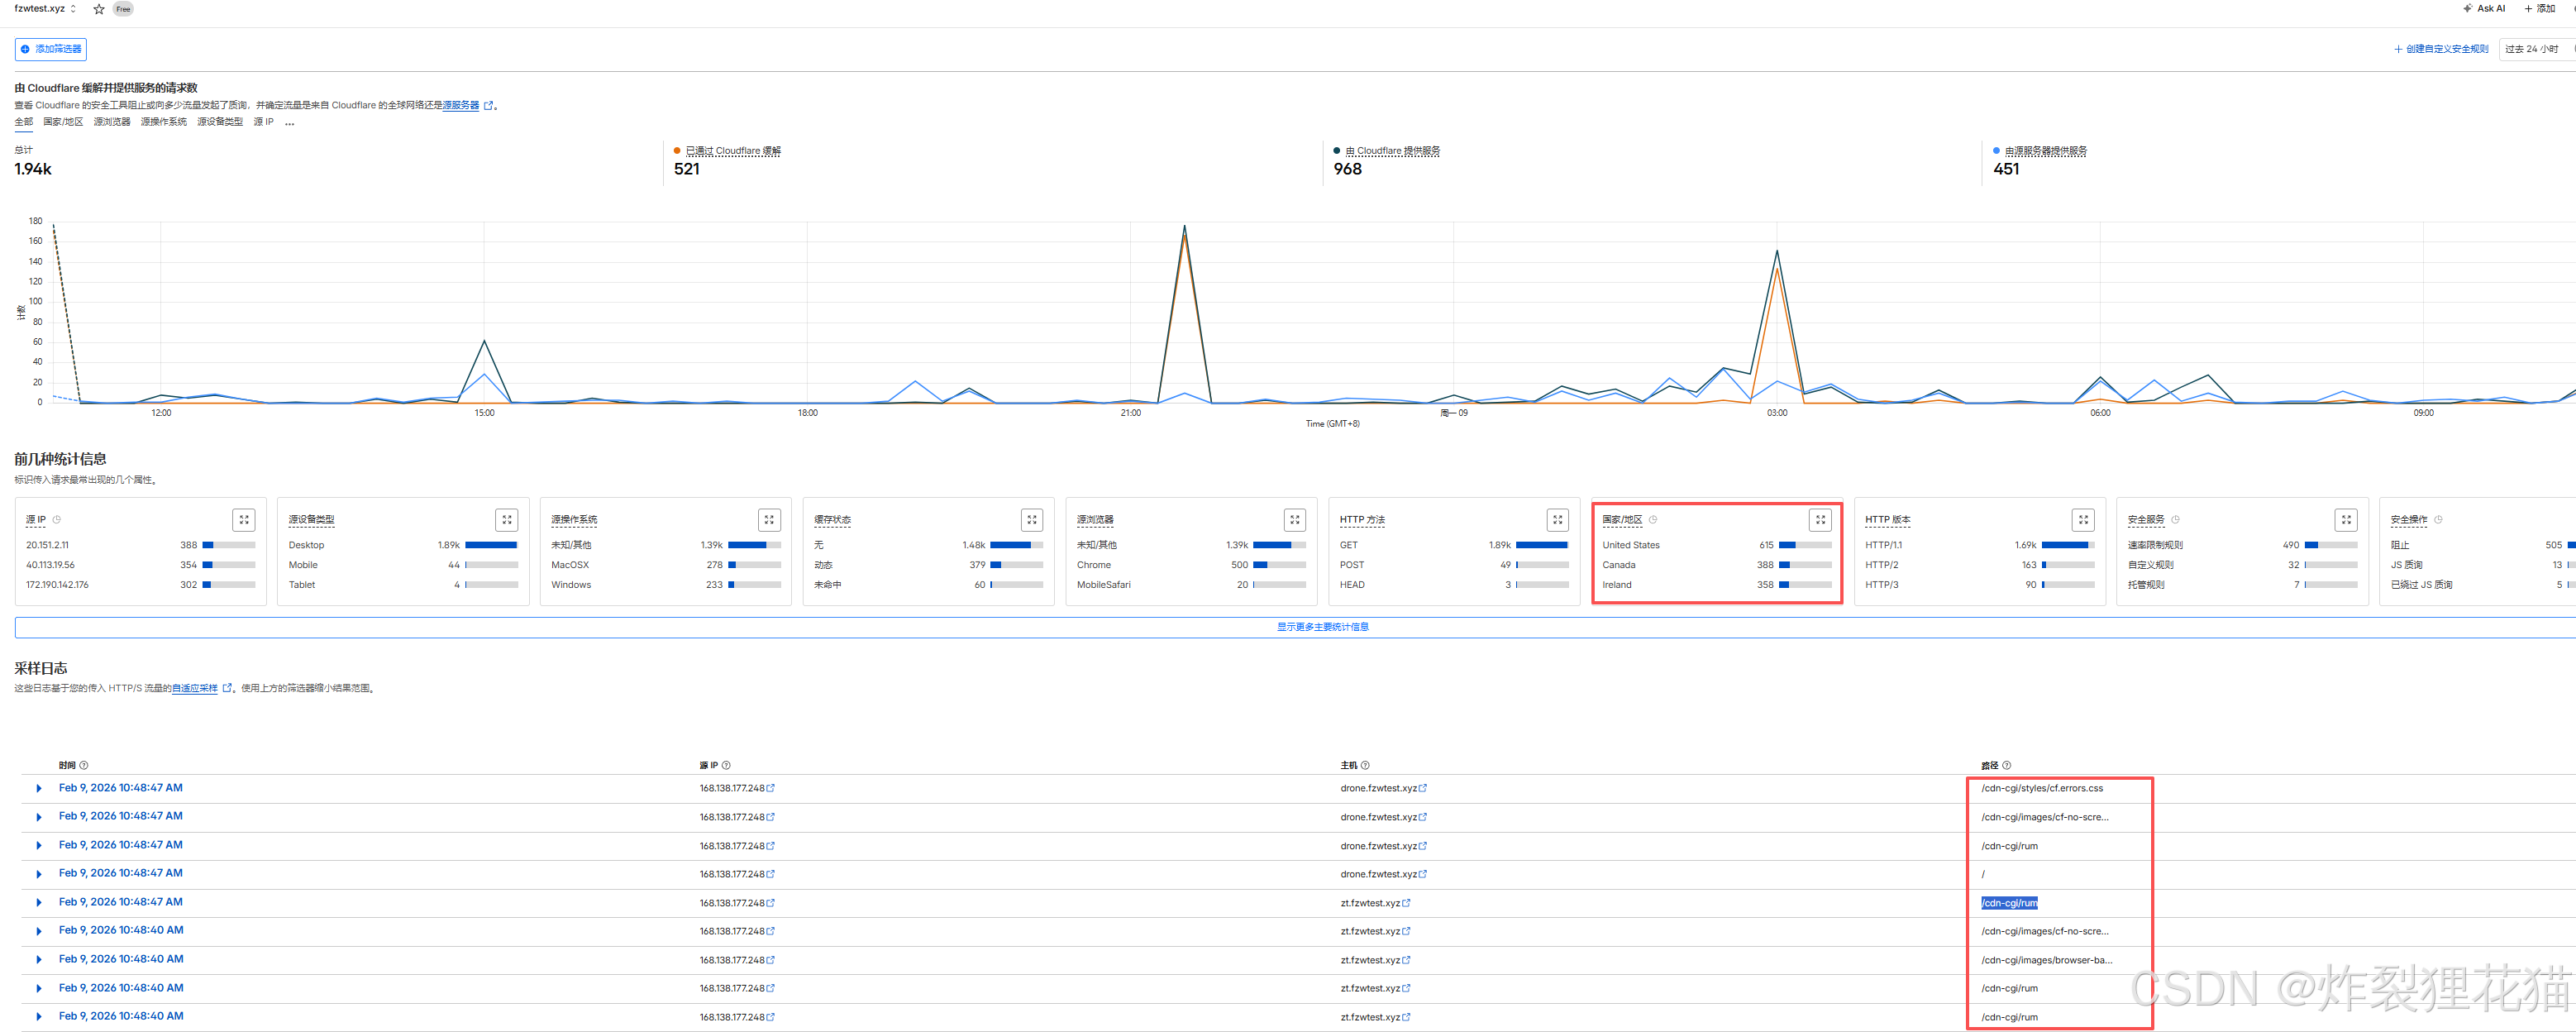Expand the 缓存状态 statistics card
The height and width of the screenshot is (1032, 2576).
[1031, 520]
